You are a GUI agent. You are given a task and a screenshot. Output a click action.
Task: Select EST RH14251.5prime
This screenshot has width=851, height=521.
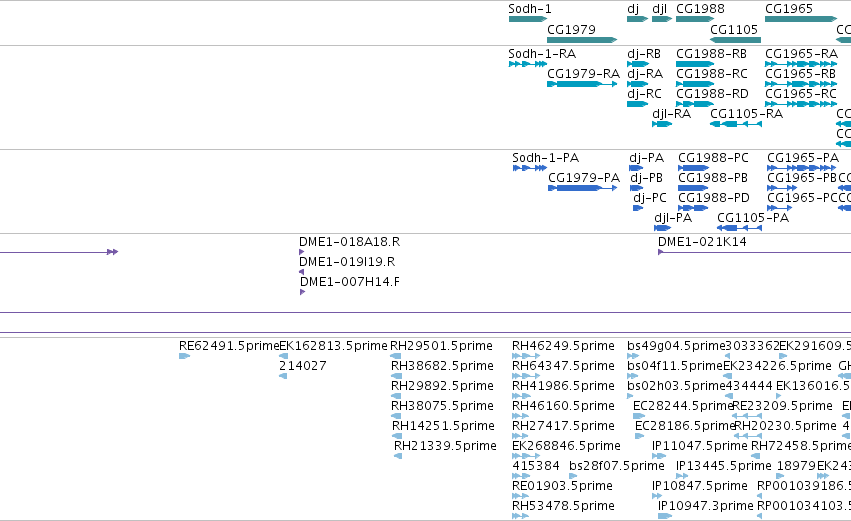pyautogui.click(x=397, y=436)
